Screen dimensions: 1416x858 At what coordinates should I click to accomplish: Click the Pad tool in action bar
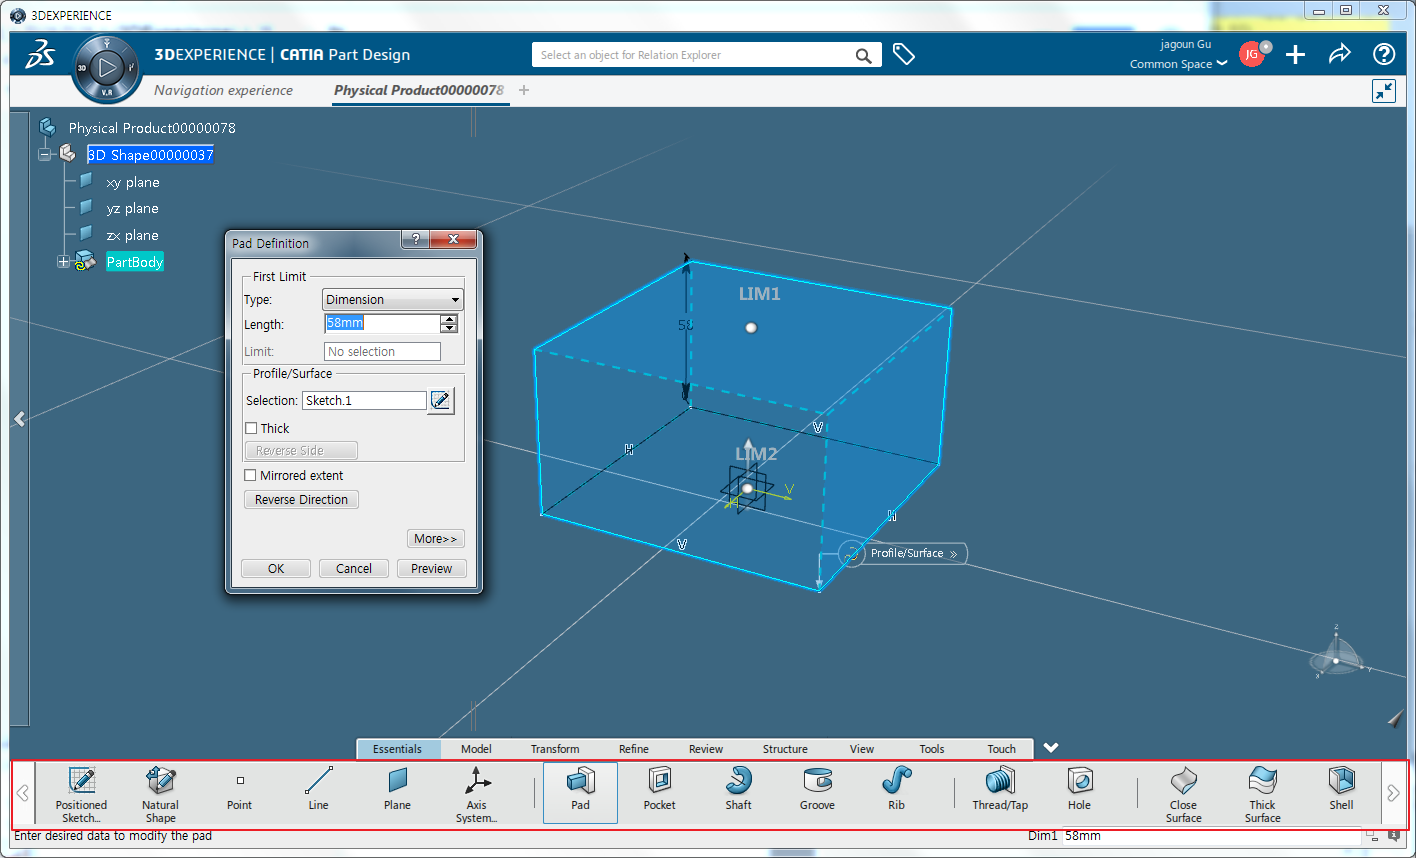point(580,793)
